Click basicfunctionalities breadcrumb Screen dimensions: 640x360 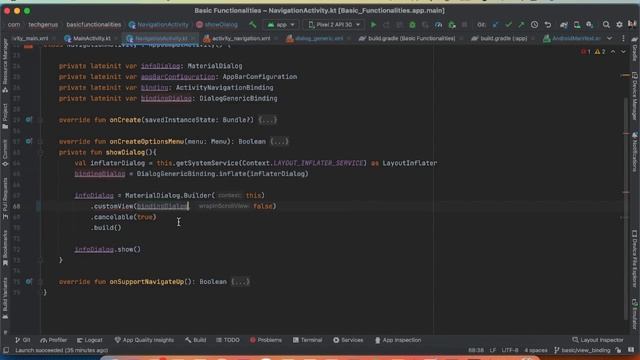[x=93, y=25]
